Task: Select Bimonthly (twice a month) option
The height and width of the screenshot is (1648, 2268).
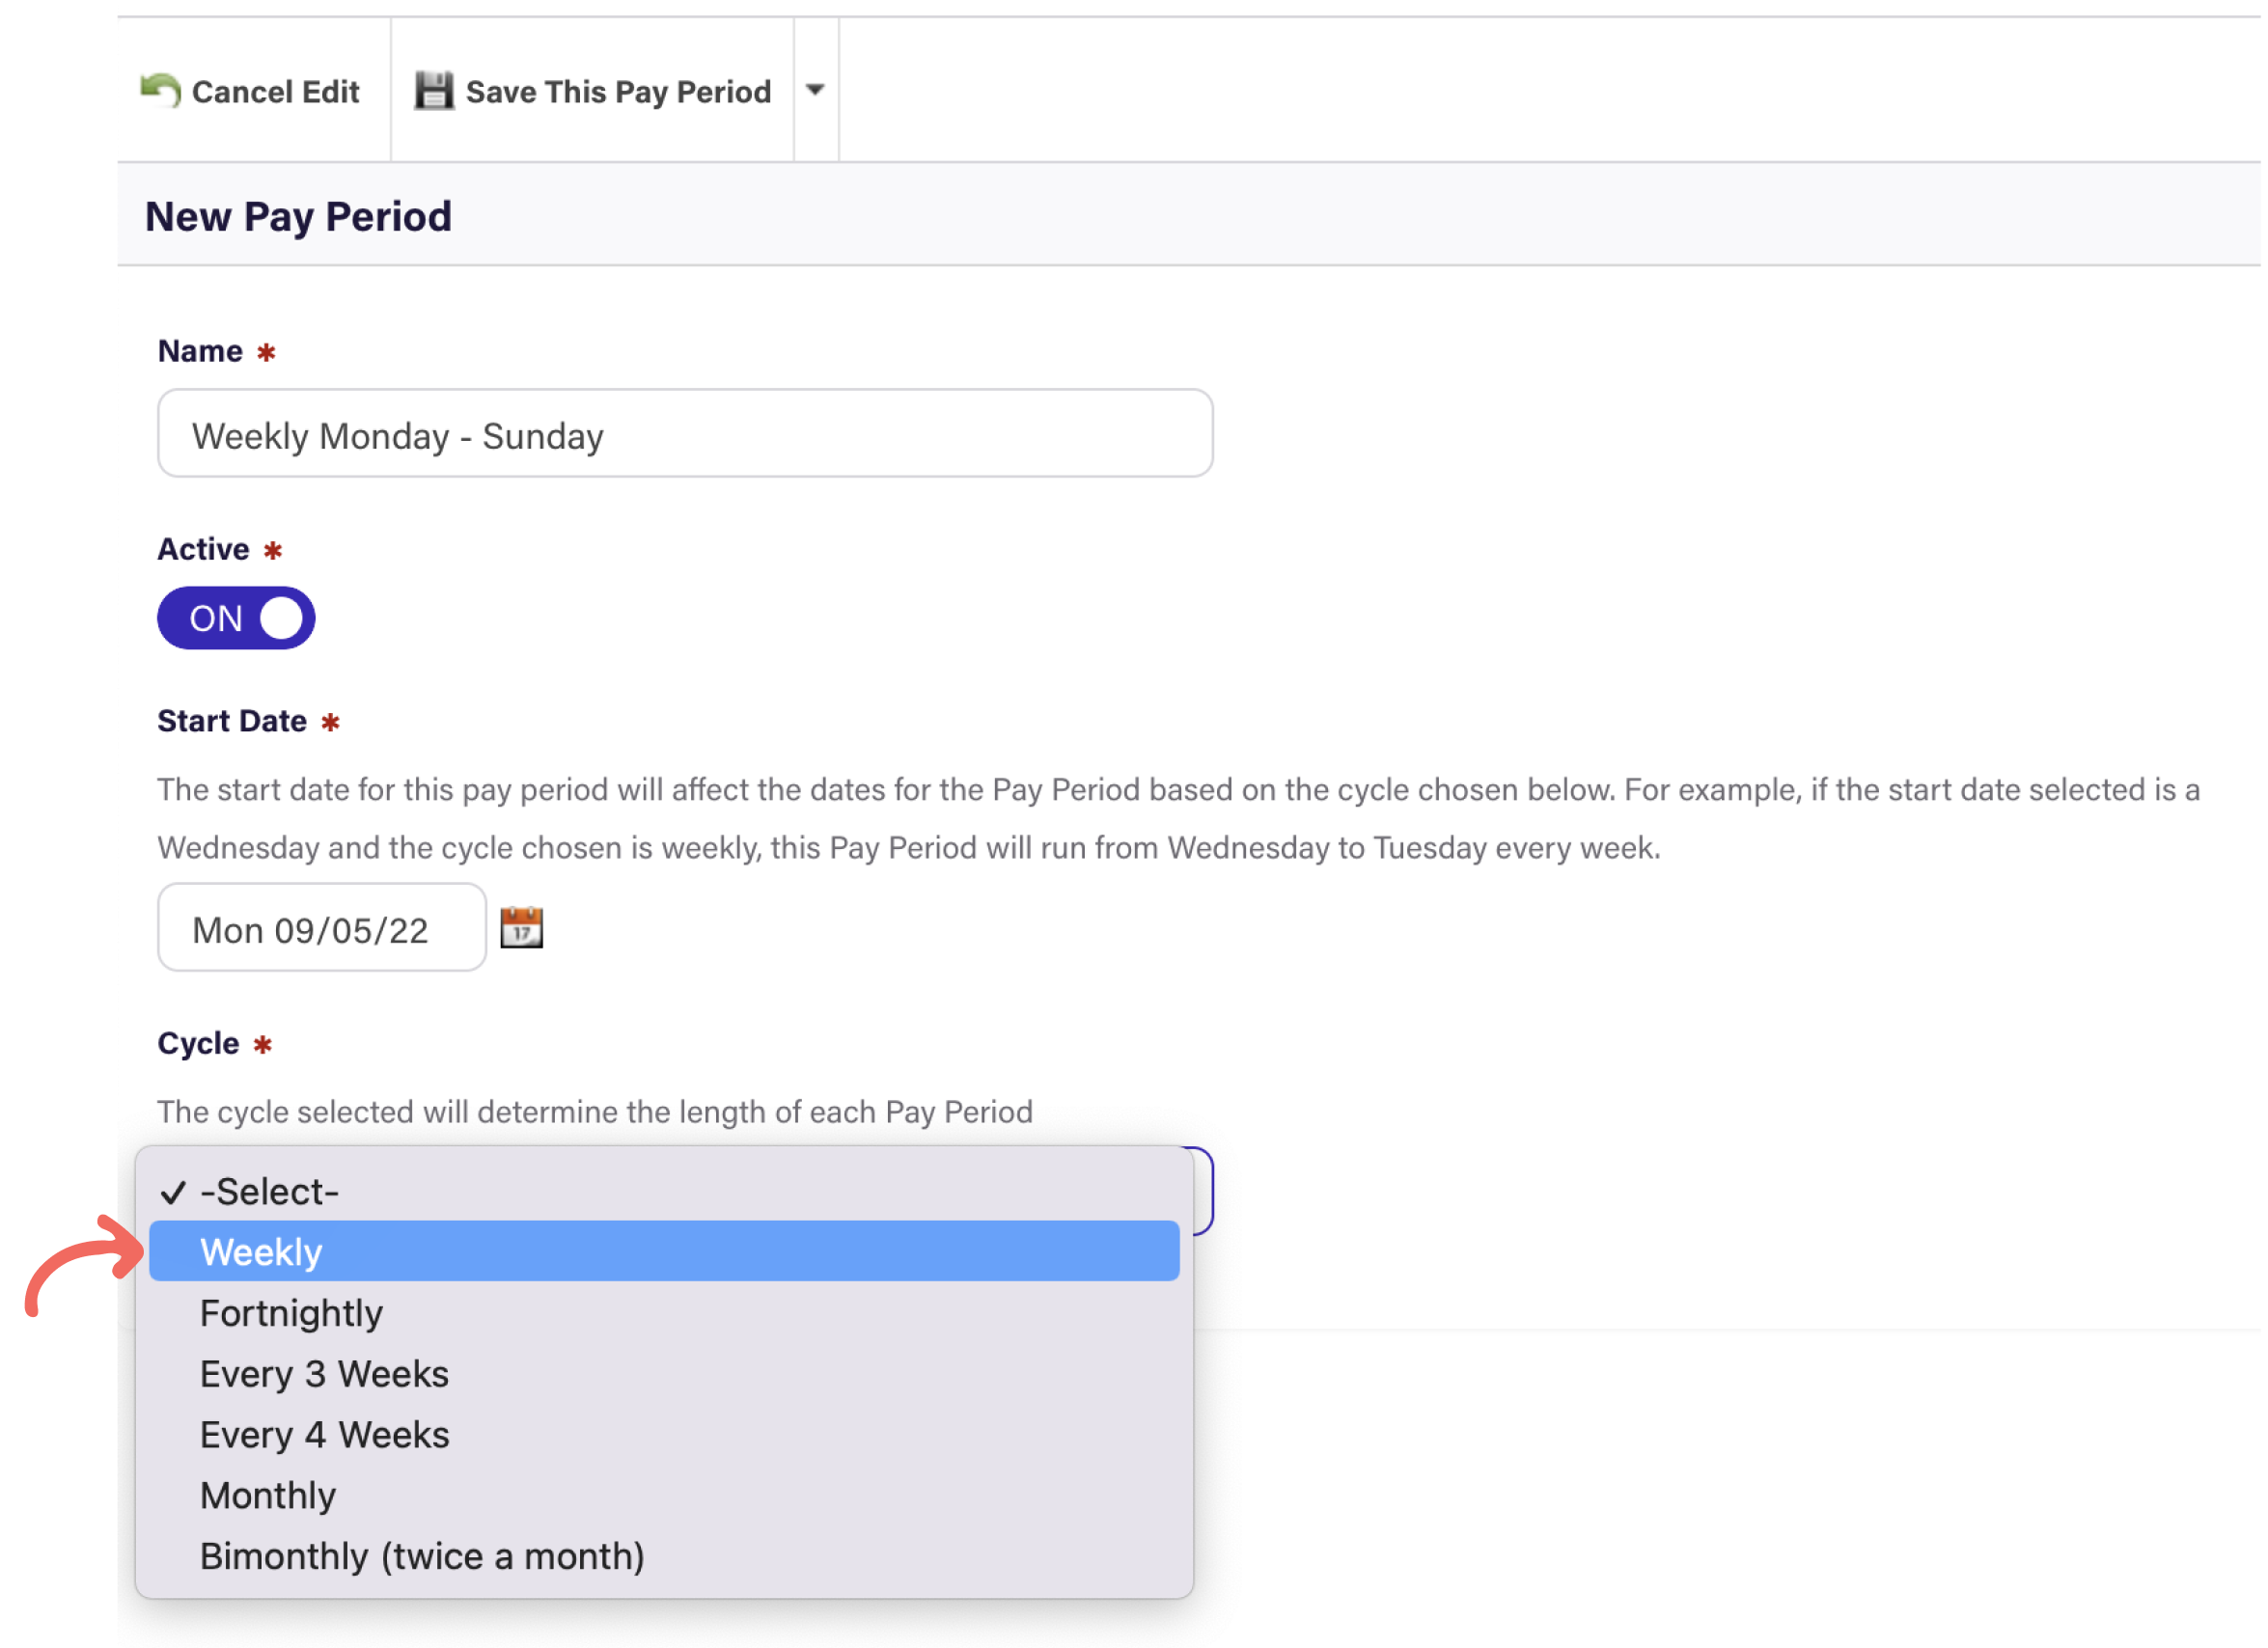Action: (664, 1558)
